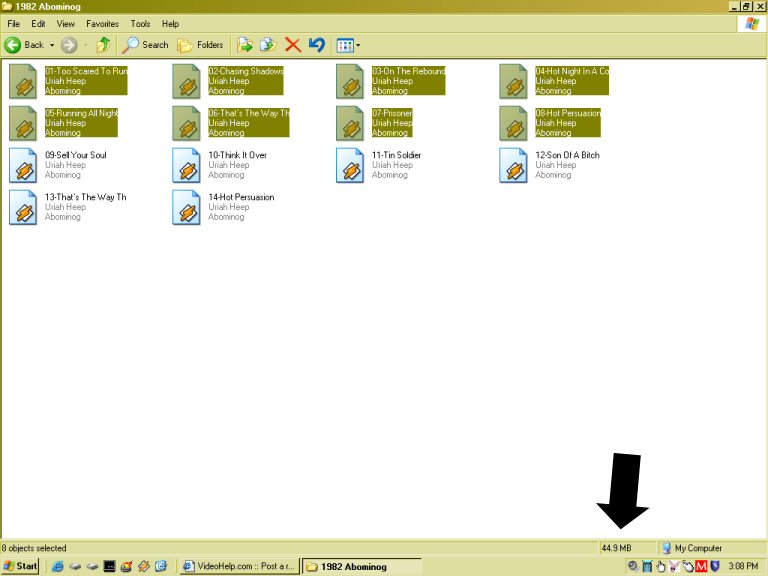Select the 10-Think It Over file icon
Screen dimensions: 768x576
tap(187, 166)
